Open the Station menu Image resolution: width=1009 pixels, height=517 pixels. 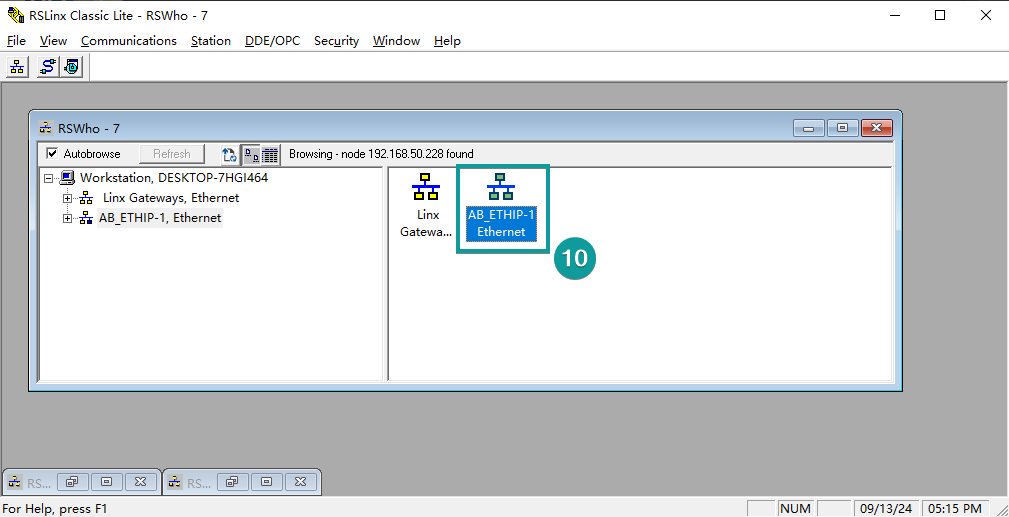click(x=210, y=41)
